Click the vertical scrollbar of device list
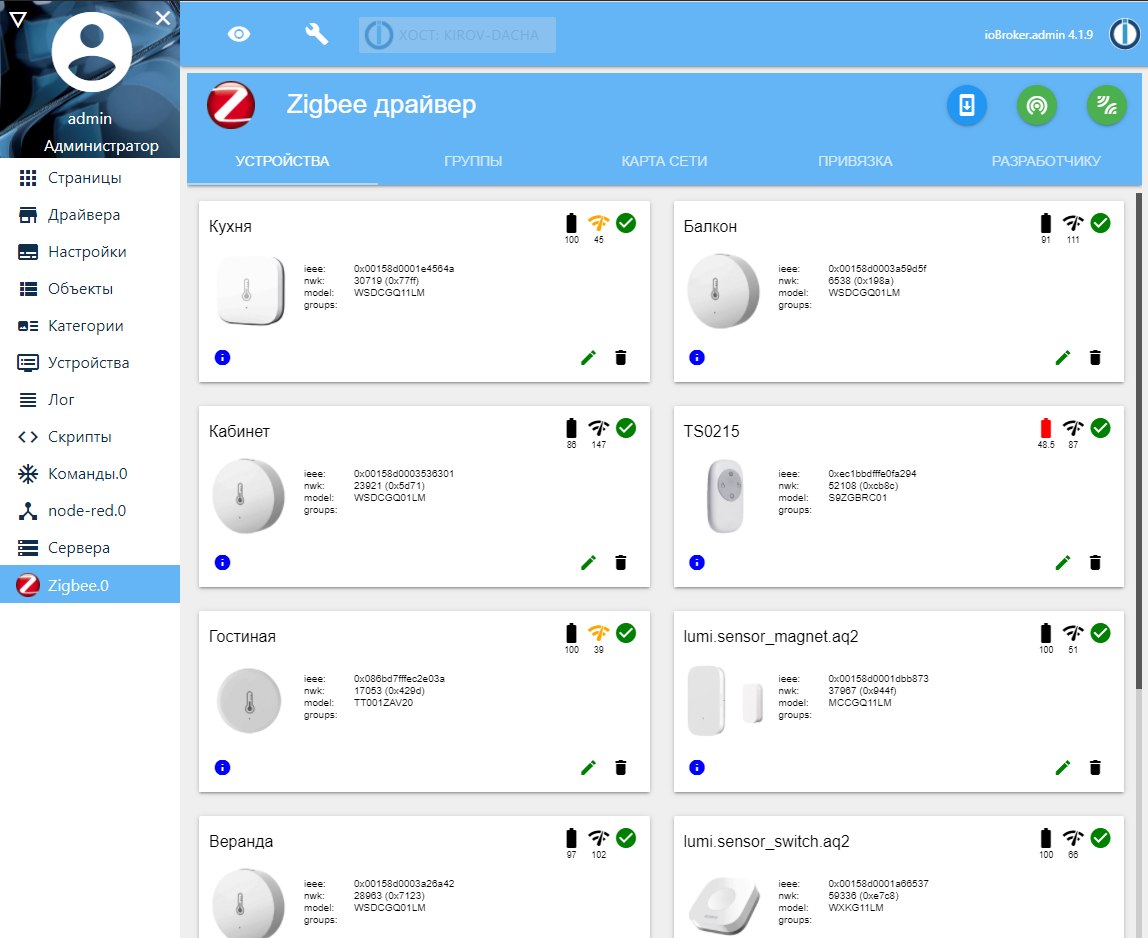 pos(1138,439)
